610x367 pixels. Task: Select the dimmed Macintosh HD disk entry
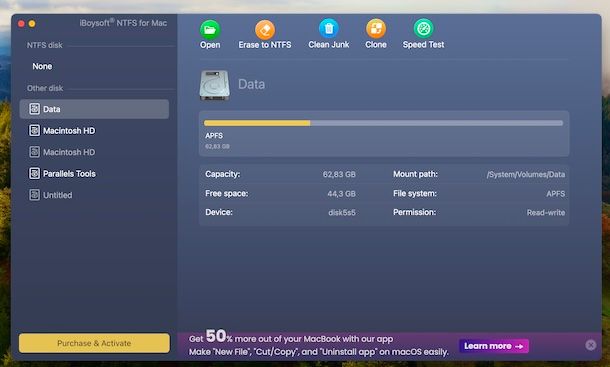(94, 152)
